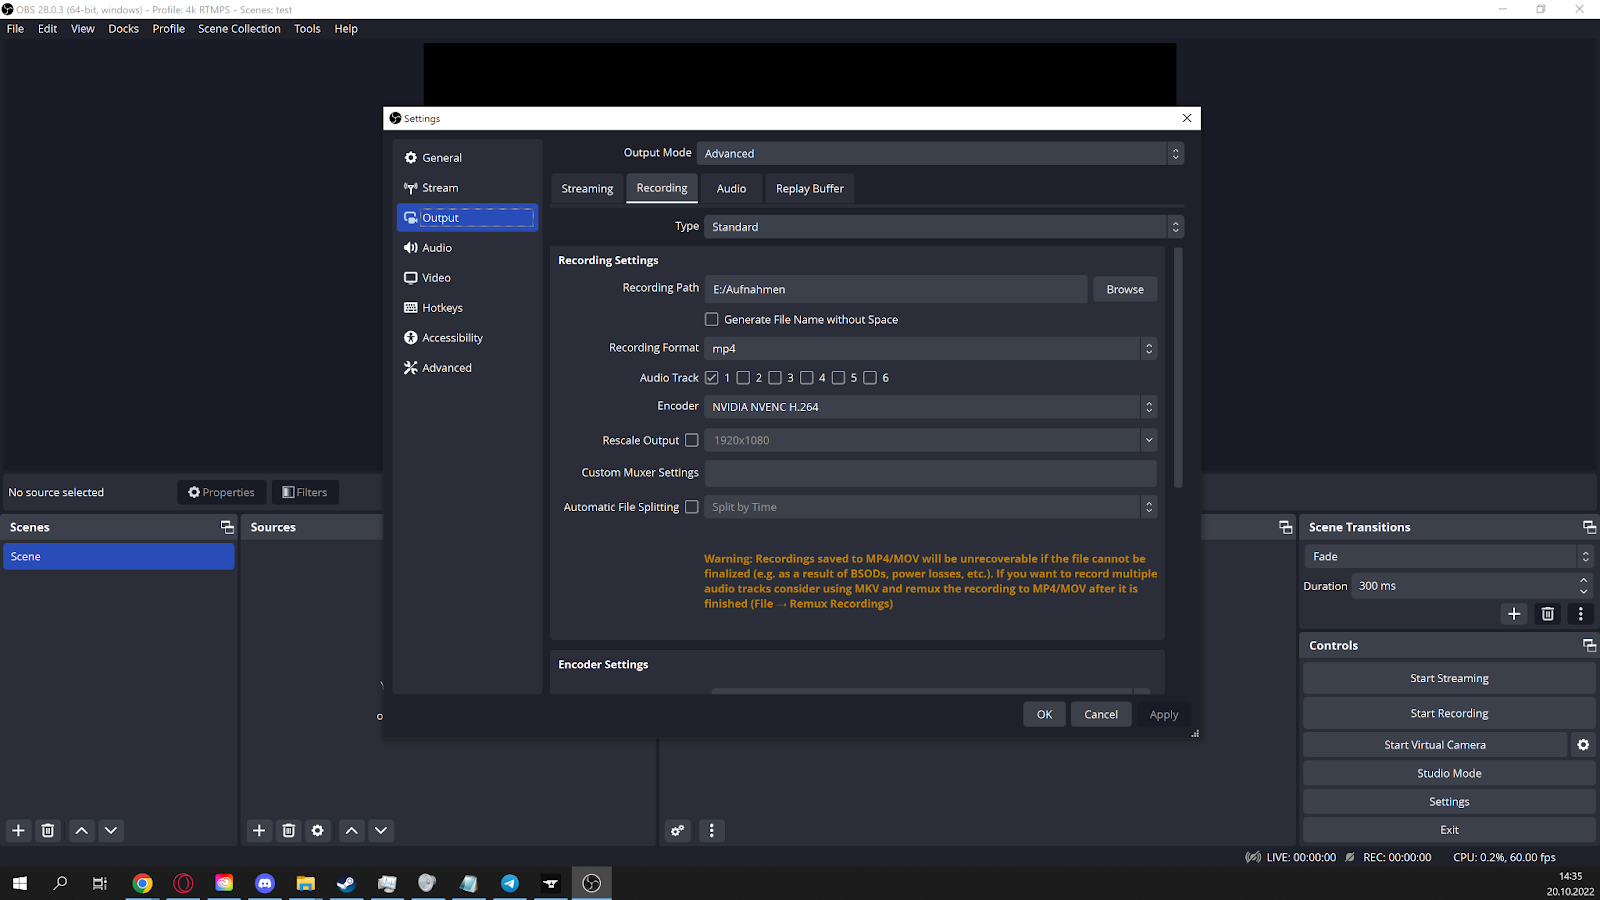Enable audio track 4
Screen dimensions: 1600x900
(807, 378)
